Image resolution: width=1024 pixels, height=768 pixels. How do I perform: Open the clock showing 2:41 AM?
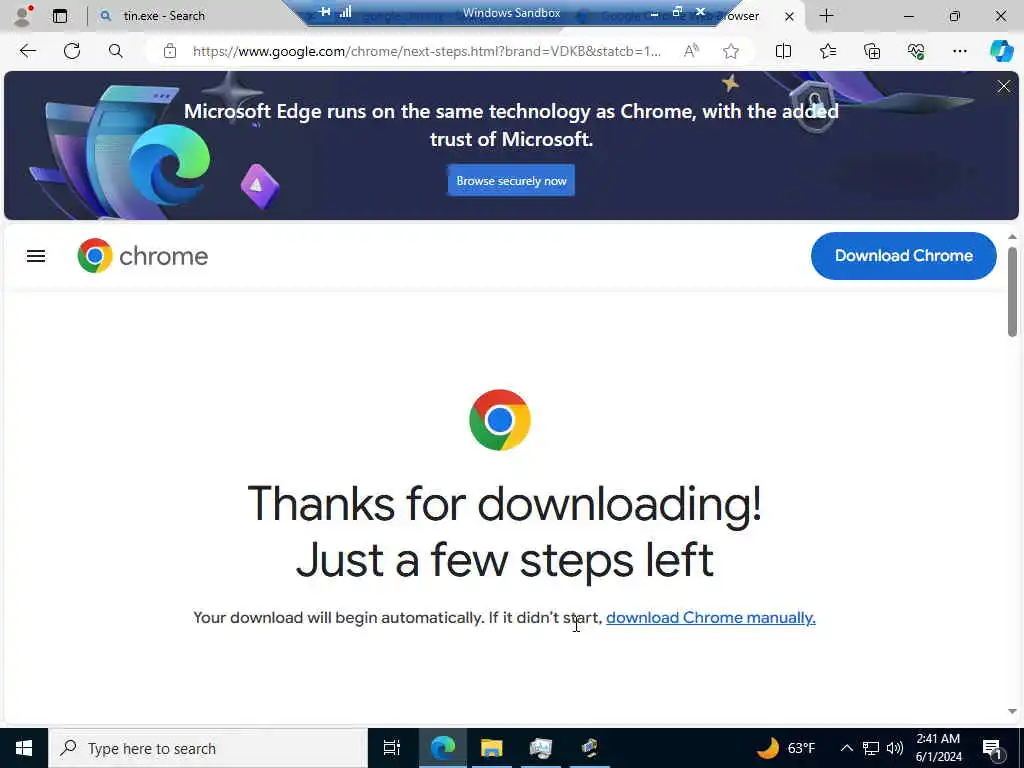pos(938,748)
